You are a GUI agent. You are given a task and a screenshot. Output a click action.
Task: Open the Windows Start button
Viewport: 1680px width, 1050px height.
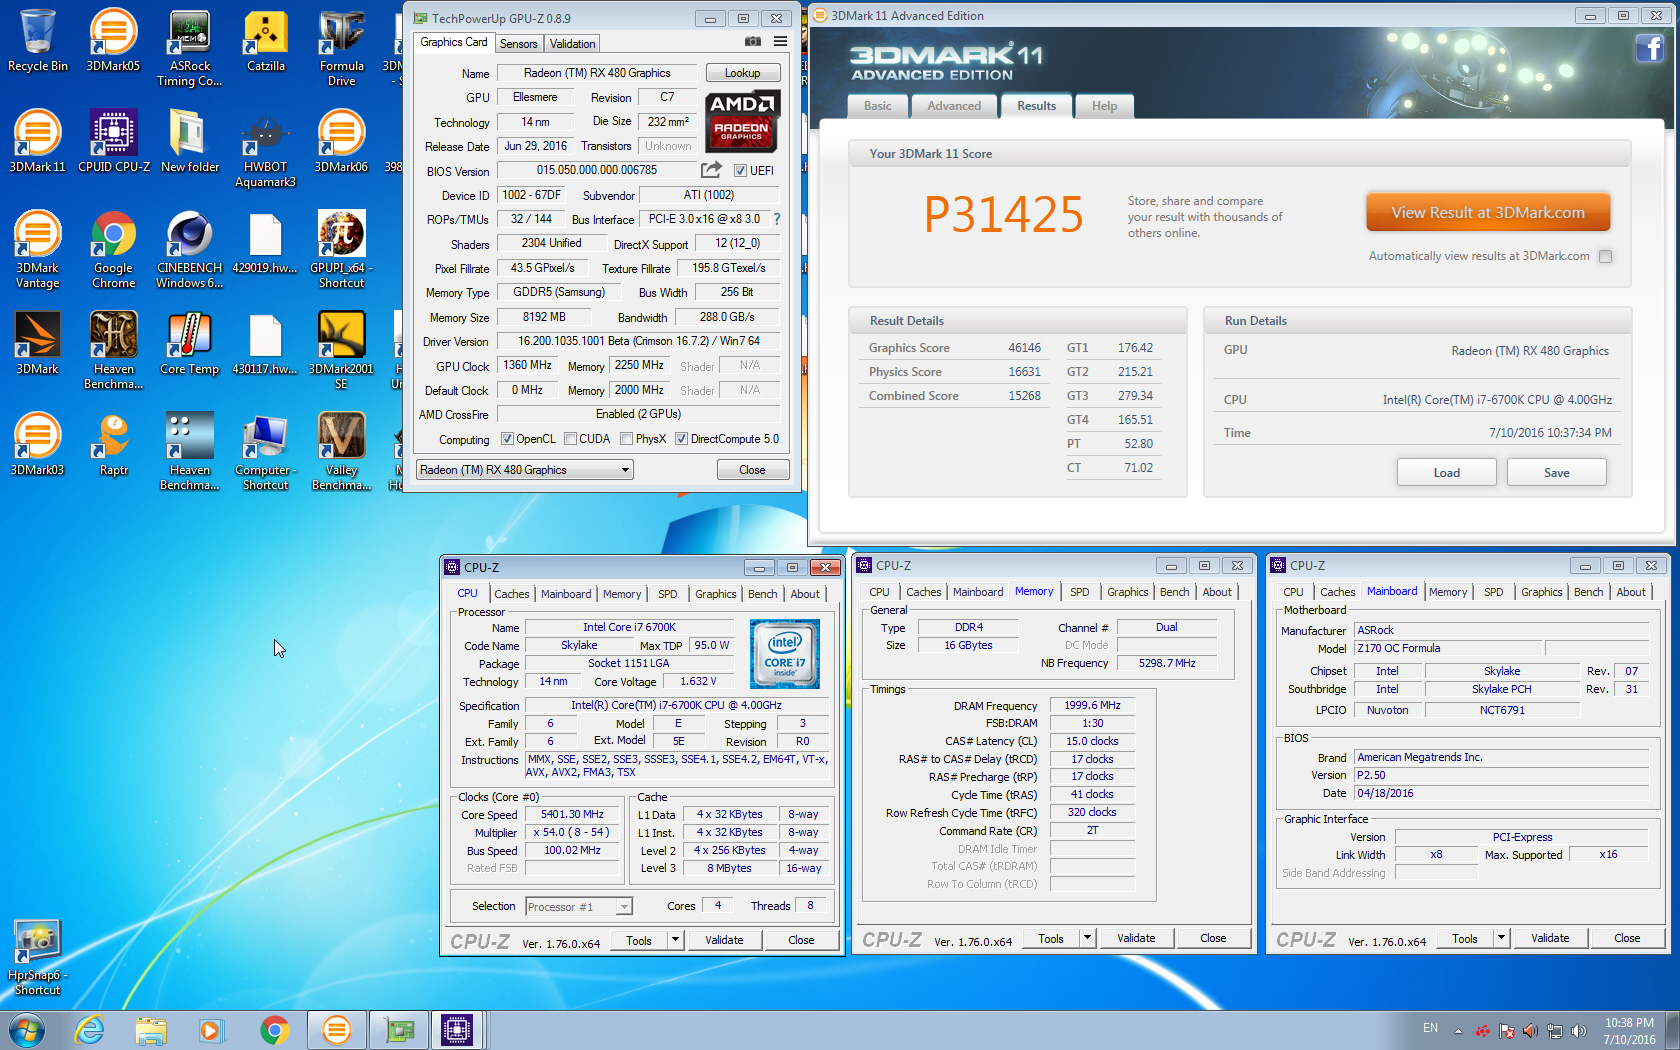pyautogui.click(x=26, y=1030)
